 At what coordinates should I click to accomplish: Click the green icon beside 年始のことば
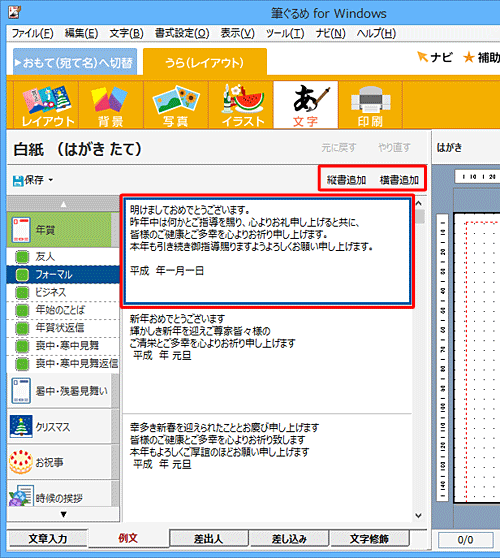[22, 310]
